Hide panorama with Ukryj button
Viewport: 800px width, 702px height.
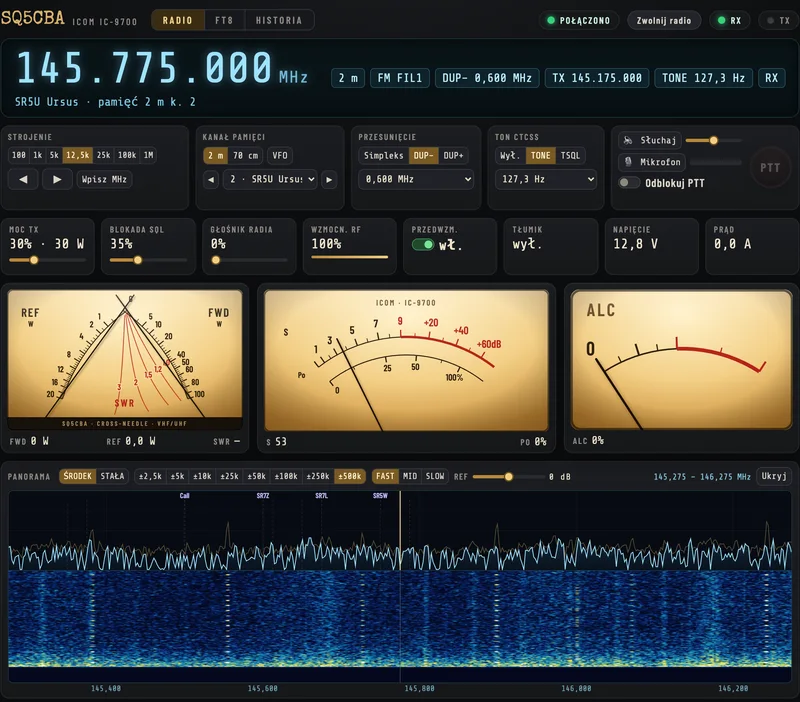click(x=773, y=476)
